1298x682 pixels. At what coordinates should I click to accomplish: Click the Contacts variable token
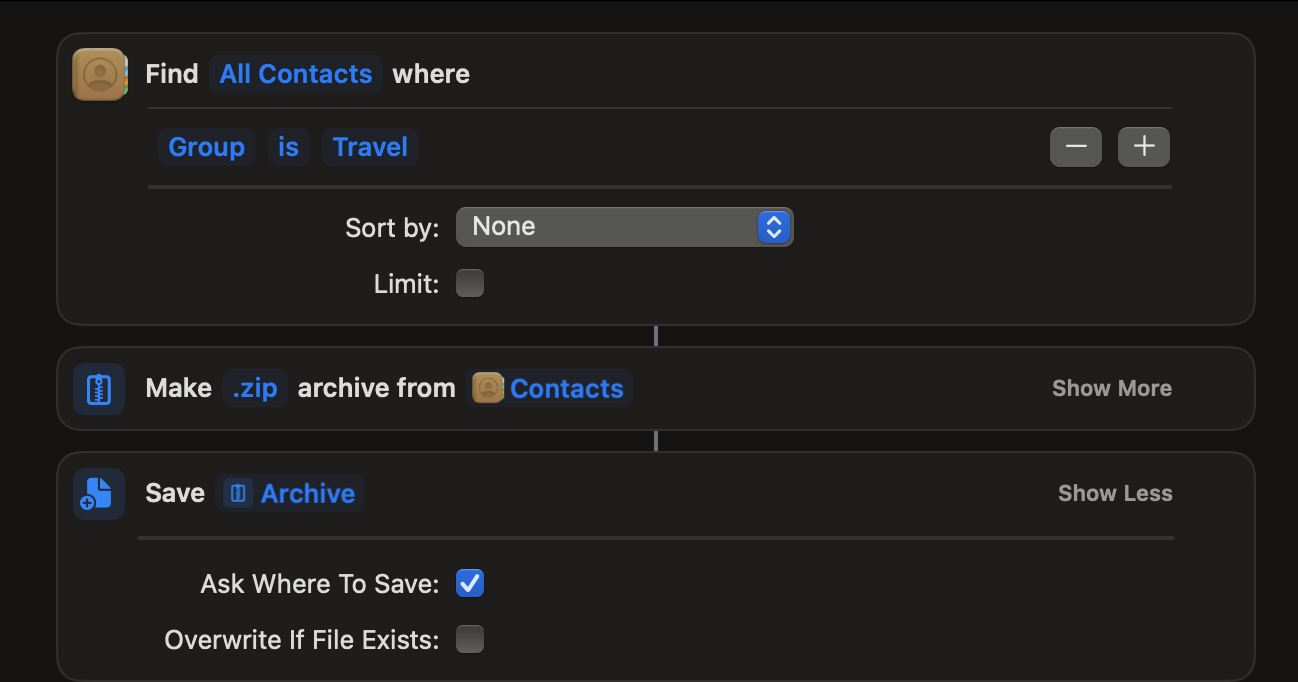[x=566, y=388]
